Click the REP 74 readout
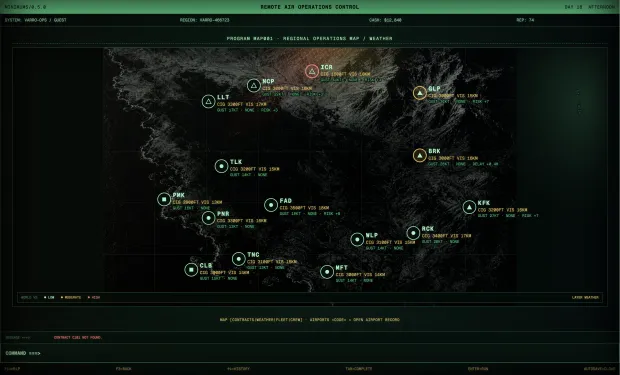The image size is (620, 375). pos(525,20)
